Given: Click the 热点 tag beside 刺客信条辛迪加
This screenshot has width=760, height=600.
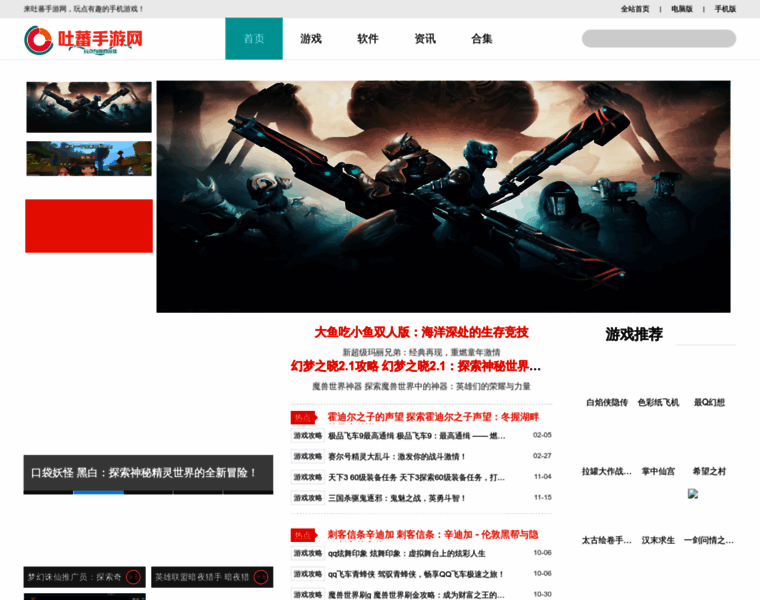Looking at the screenshot, I should (x=303, y=535).
